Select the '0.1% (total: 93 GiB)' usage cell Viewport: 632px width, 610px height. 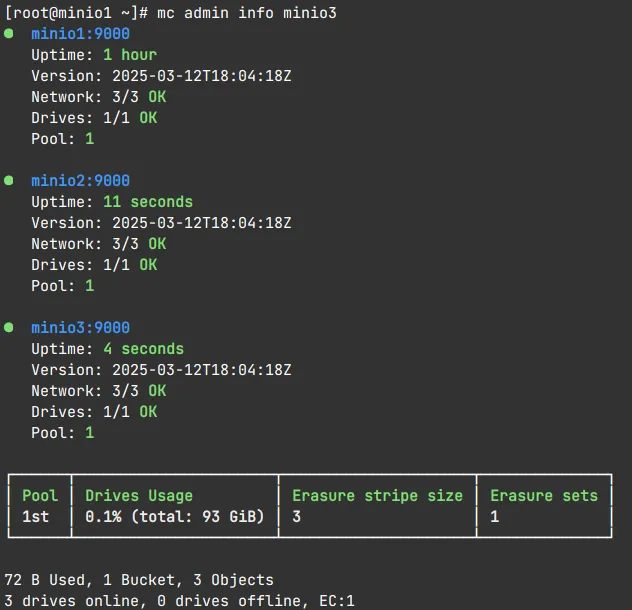tap(175, 516)
